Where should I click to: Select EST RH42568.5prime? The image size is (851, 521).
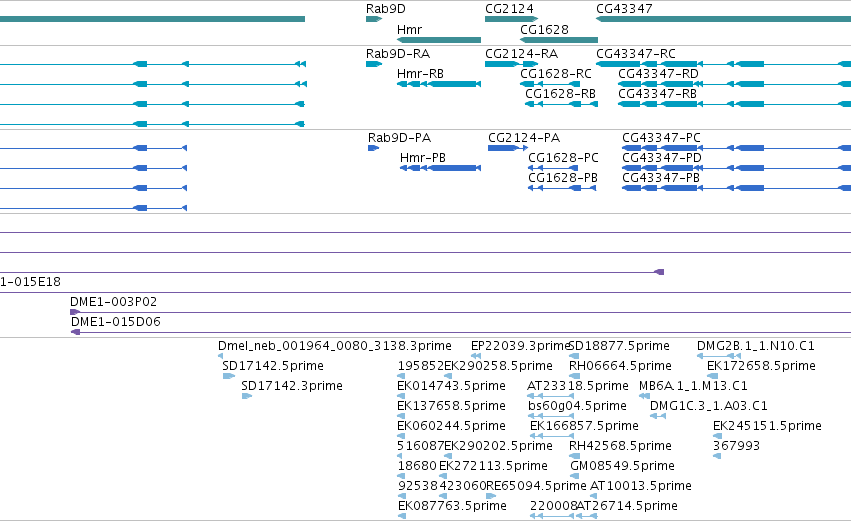[620, 446]
